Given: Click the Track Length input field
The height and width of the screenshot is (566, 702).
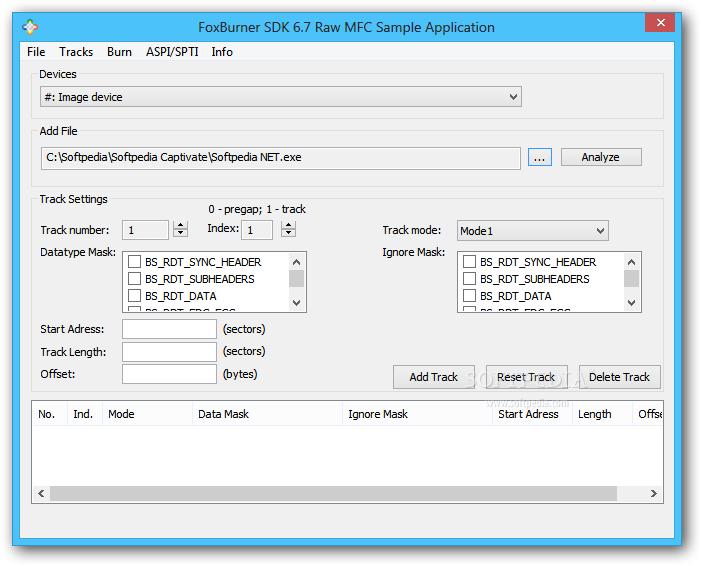Looking at the screenshot, I should click(x=169, y=352).
